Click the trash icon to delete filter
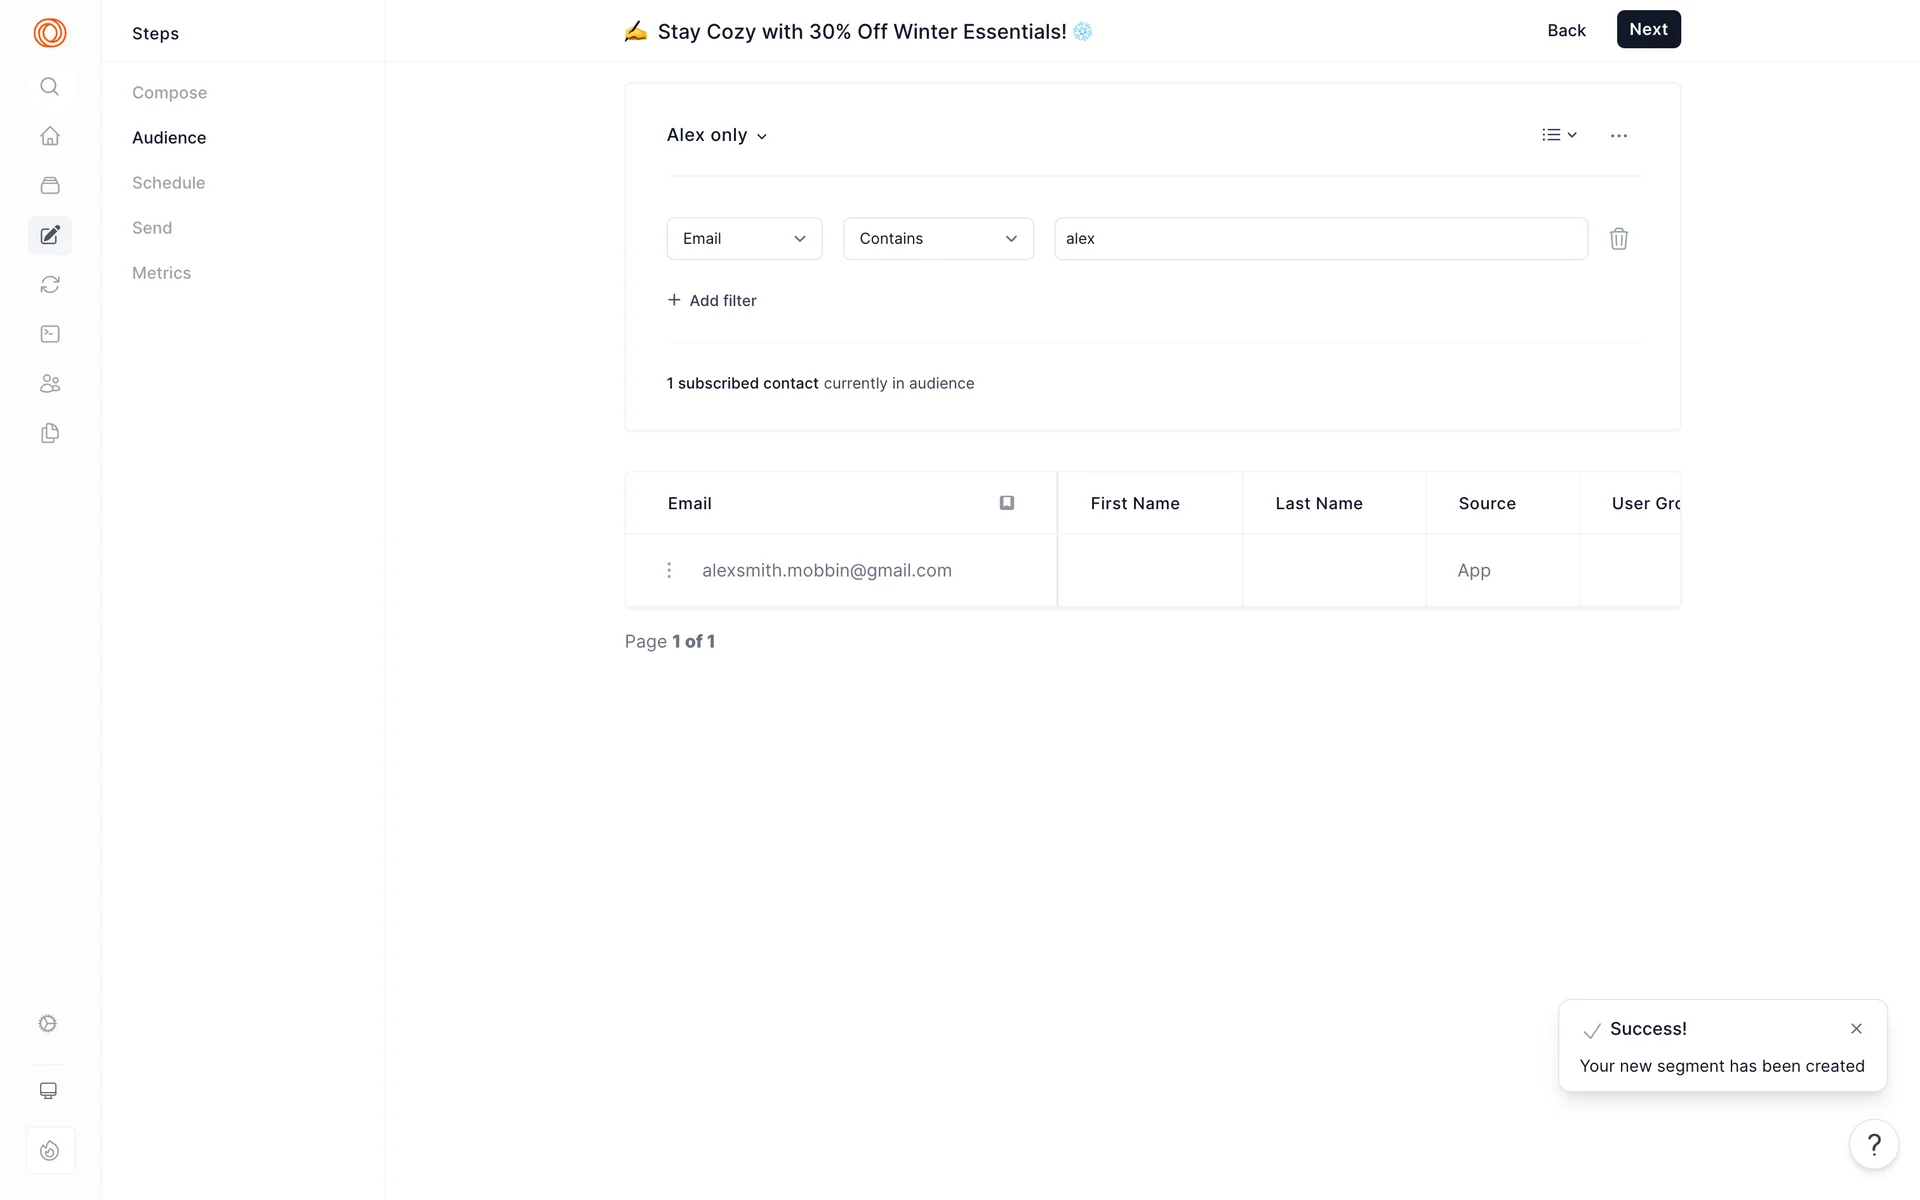Screen dimensions: 1920x1200 tap(1618, 239)
